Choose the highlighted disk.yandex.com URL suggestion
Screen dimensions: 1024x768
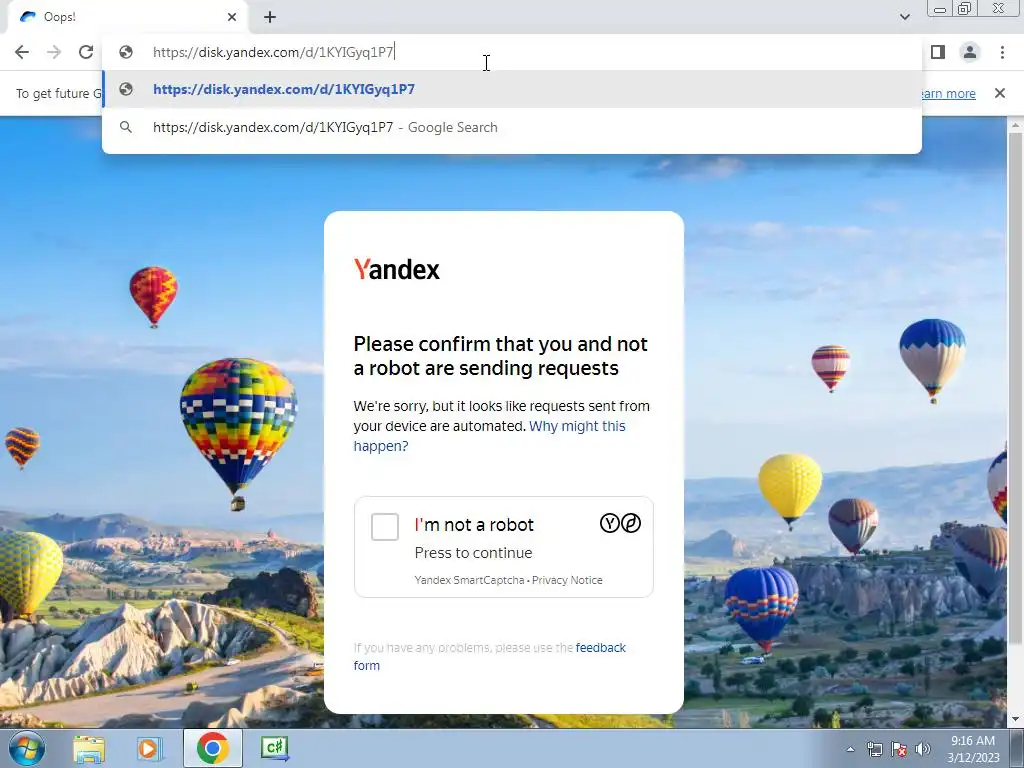pyautogui.click(x=512, y=89)
